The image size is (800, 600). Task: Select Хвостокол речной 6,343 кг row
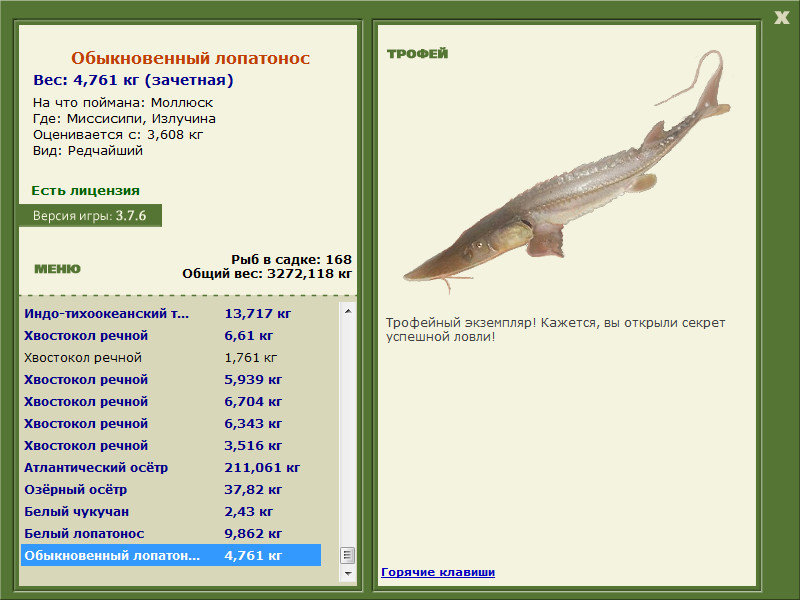coord(171,423)
